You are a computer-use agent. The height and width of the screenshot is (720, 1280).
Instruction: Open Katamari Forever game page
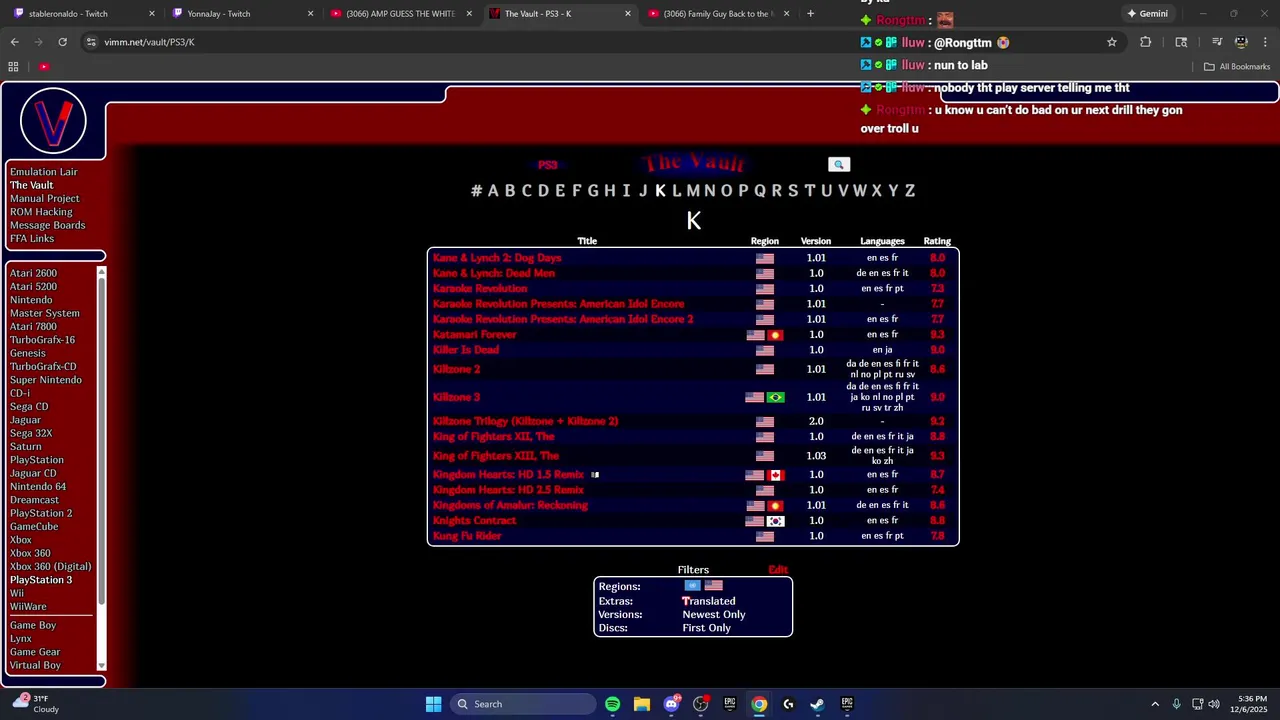click(475, 335)
